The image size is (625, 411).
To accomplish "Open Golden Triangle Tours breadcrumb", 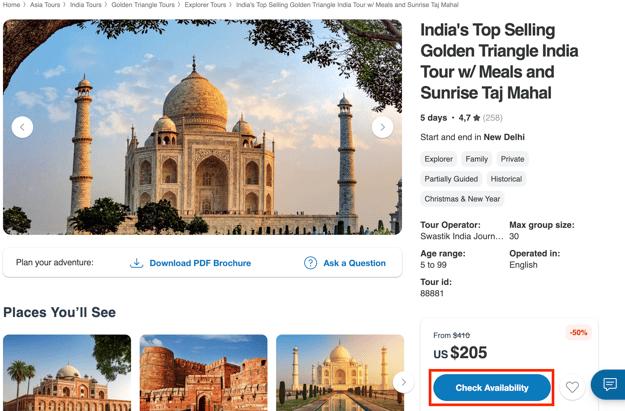I will [143, 5].
